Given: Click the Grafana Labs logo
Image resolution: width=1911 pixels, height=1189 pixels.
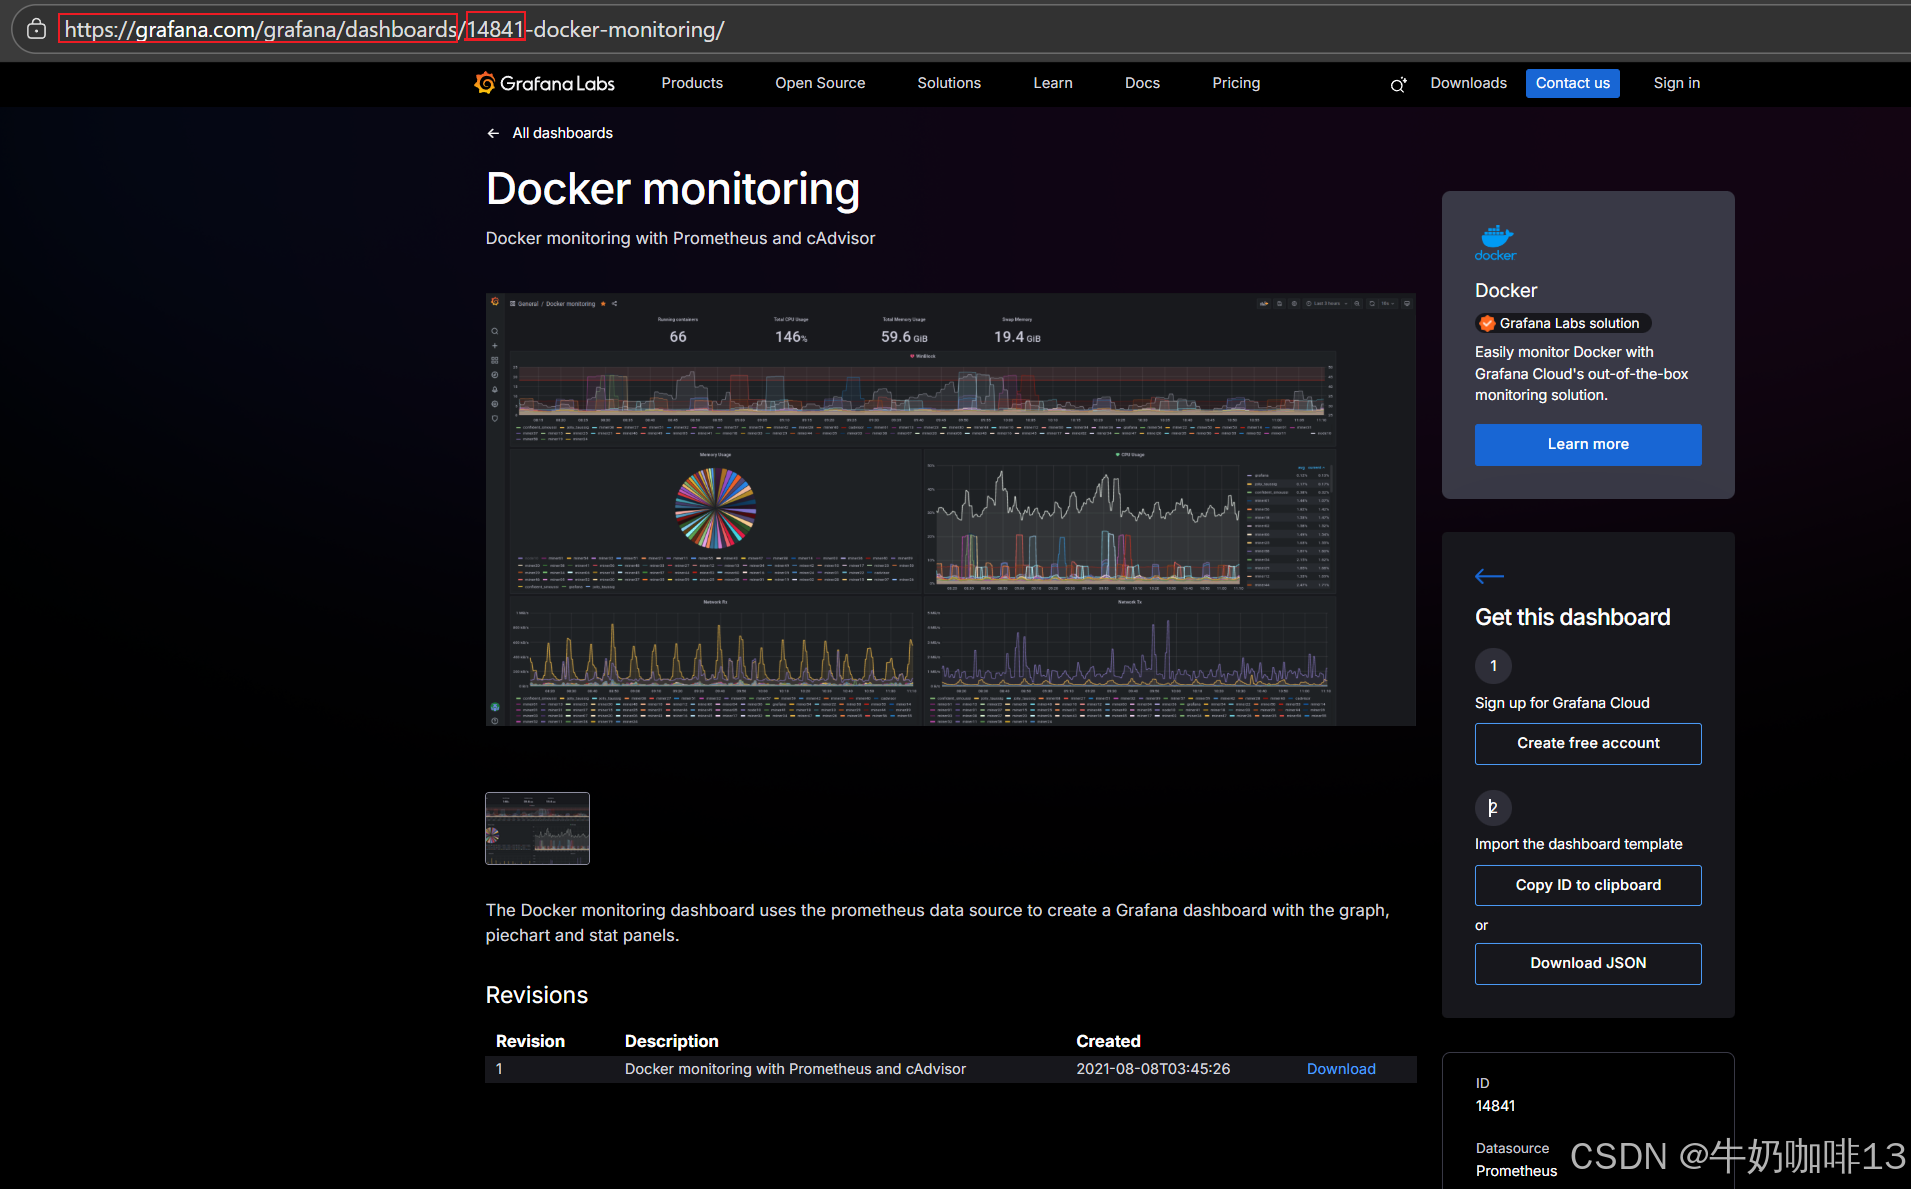Looking at the screenshot, I should 545,83.
